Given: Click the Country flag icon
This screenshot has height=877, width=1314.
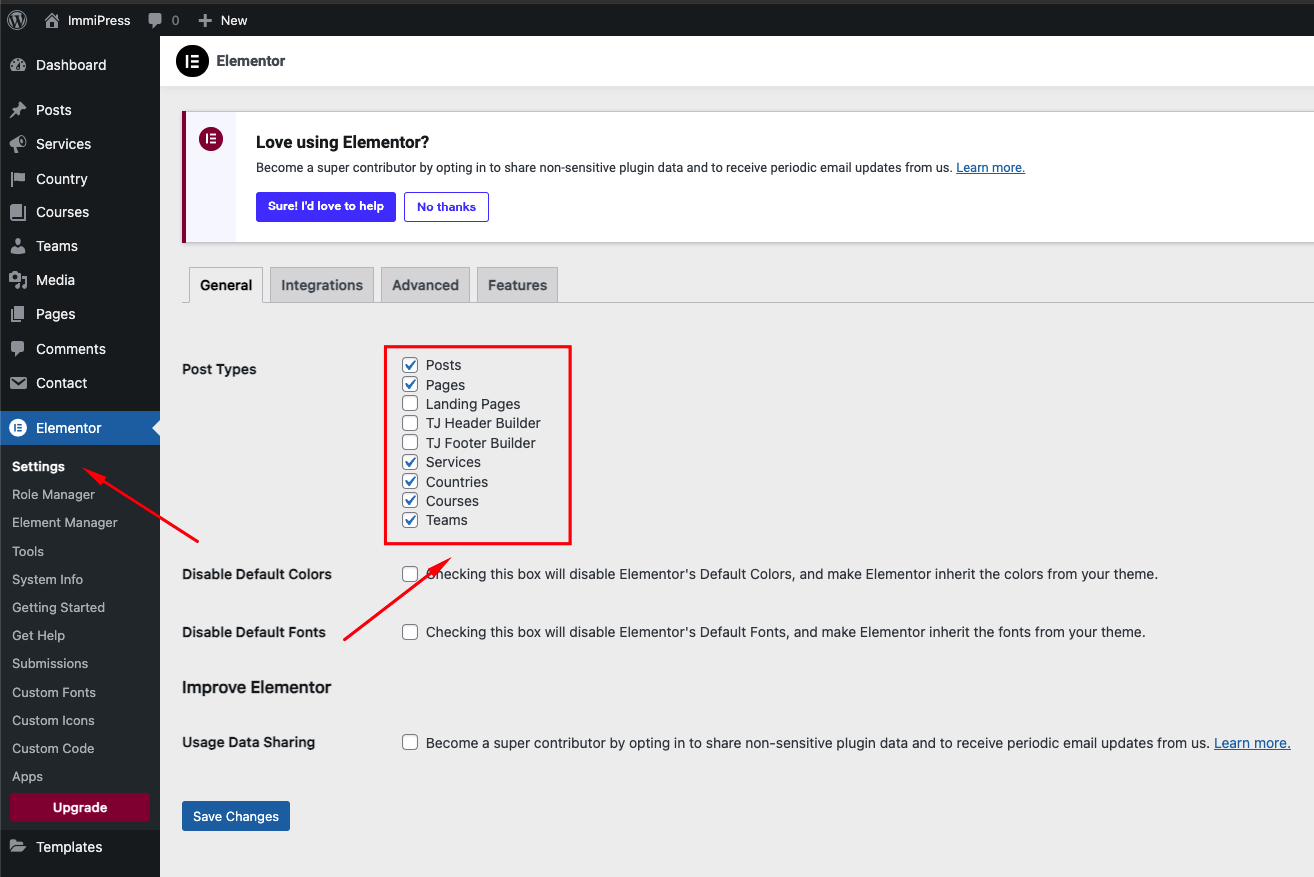Looking at the screenshot, I should pyautogui.click(x=18, y=179).
